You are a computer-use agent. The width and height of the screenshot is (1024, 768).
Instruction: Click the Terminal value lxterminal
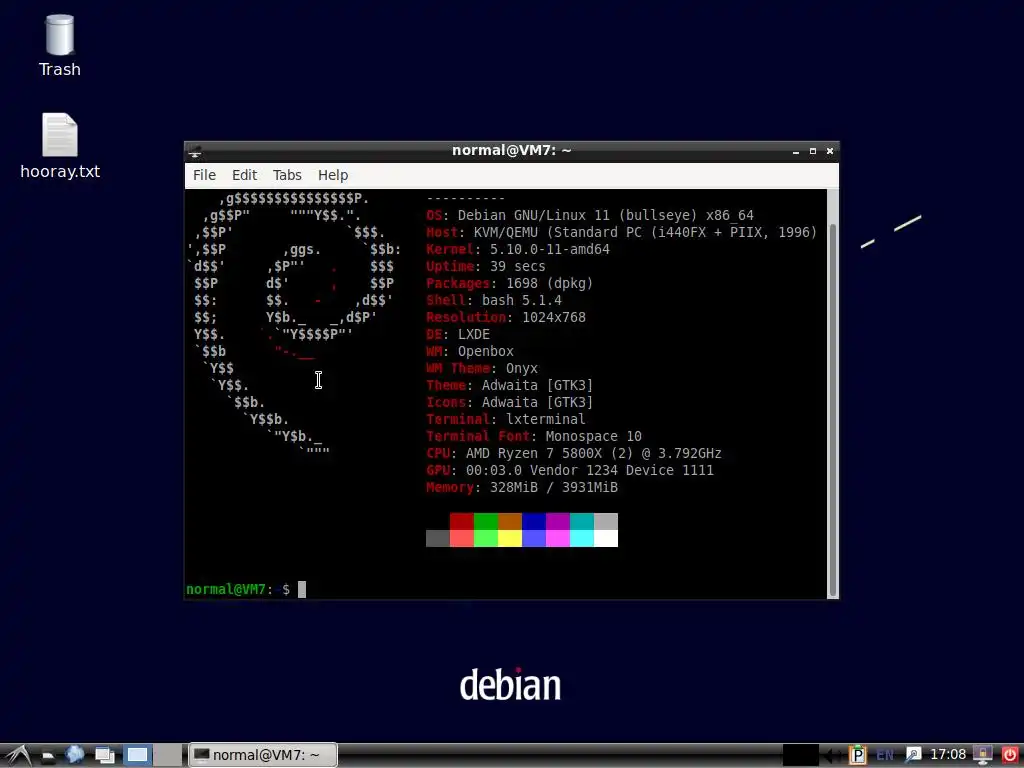point(546,419)
